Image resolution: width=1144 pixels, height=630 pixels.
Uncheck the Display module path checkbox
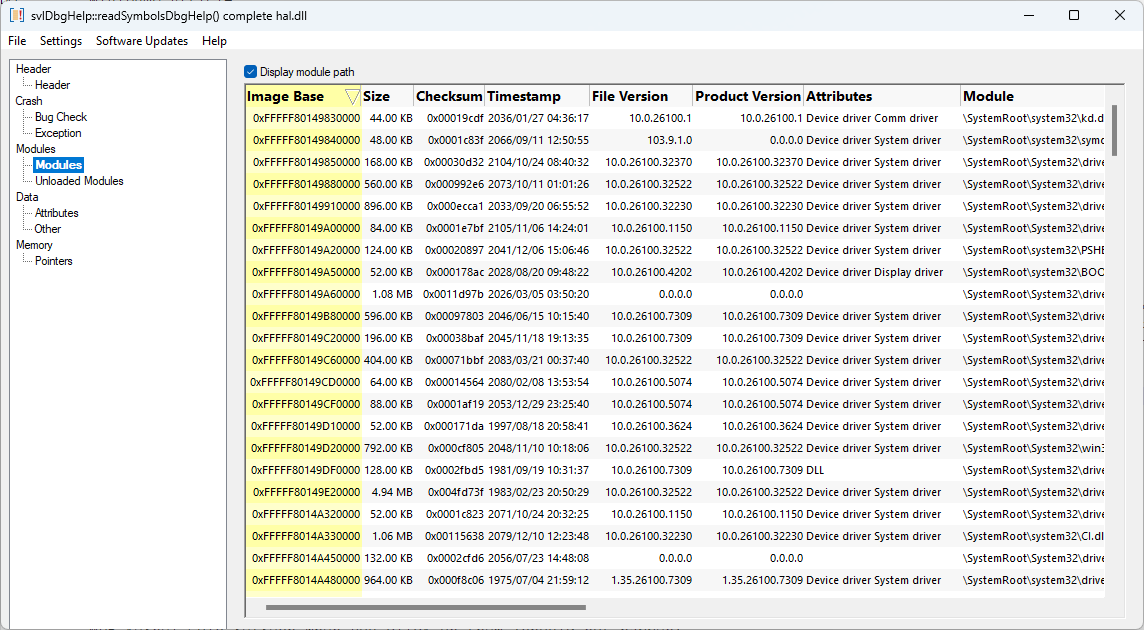(250, 72)
